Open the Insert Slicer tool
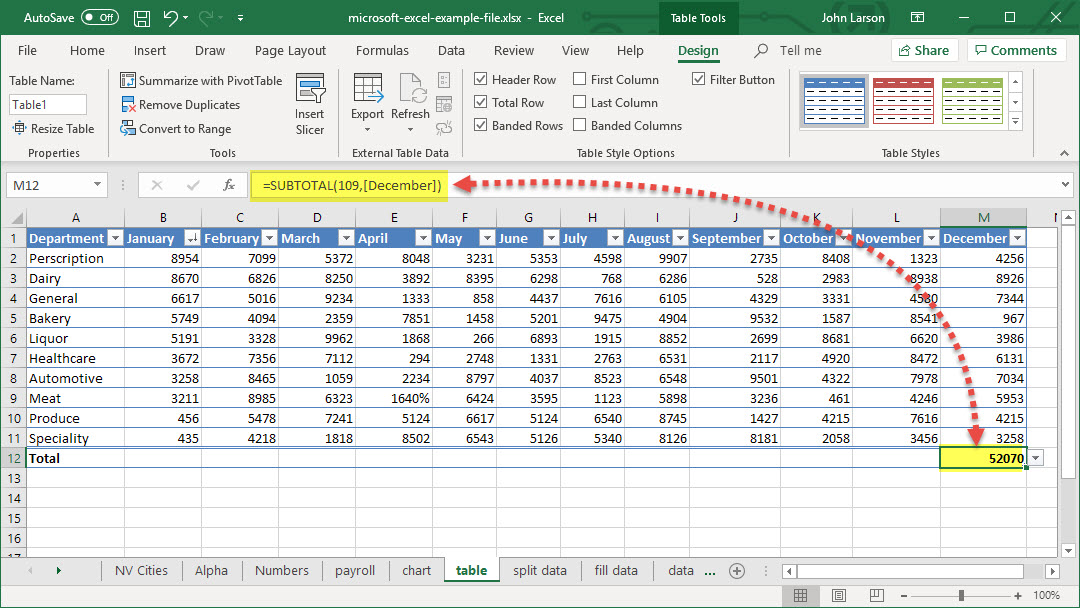This screenshot has height=608, width=1080. click(x=310, y=104)
